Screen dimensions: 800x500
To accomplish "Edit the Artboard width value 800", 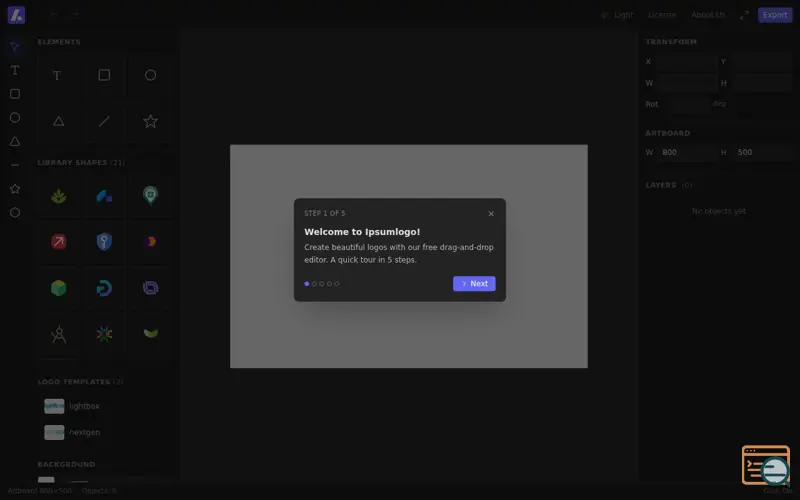I will [686, 152].
